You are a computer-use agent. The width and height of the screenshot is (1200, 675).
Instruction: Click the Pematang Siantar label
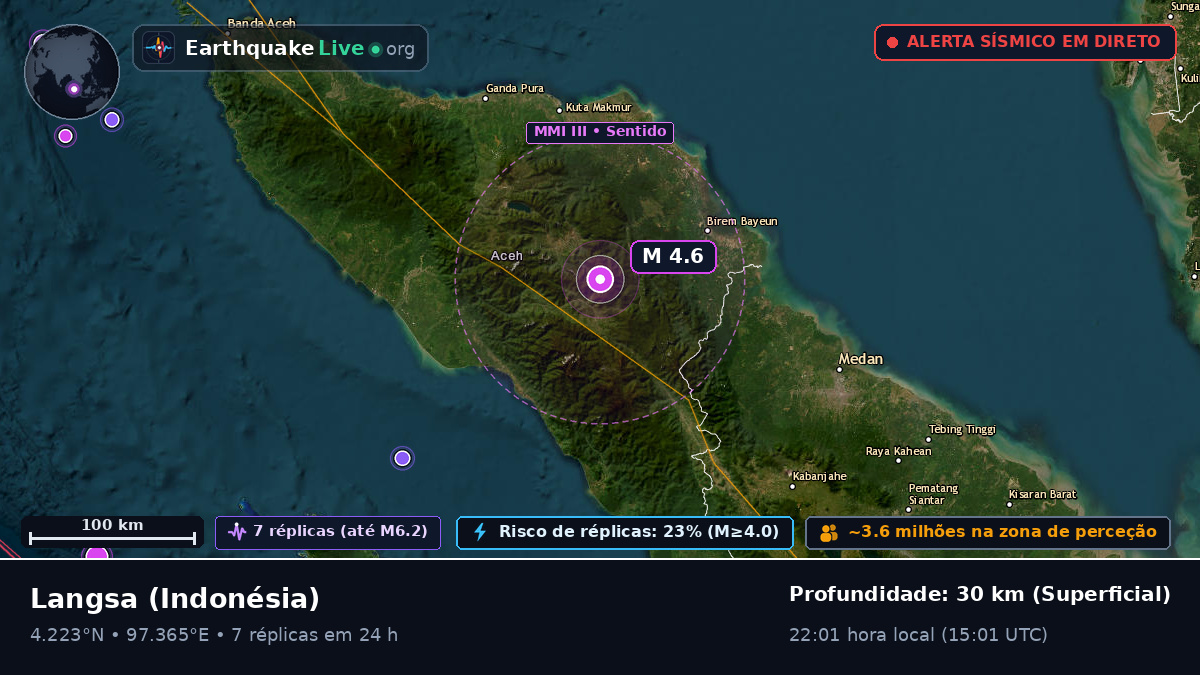point(933,494)
